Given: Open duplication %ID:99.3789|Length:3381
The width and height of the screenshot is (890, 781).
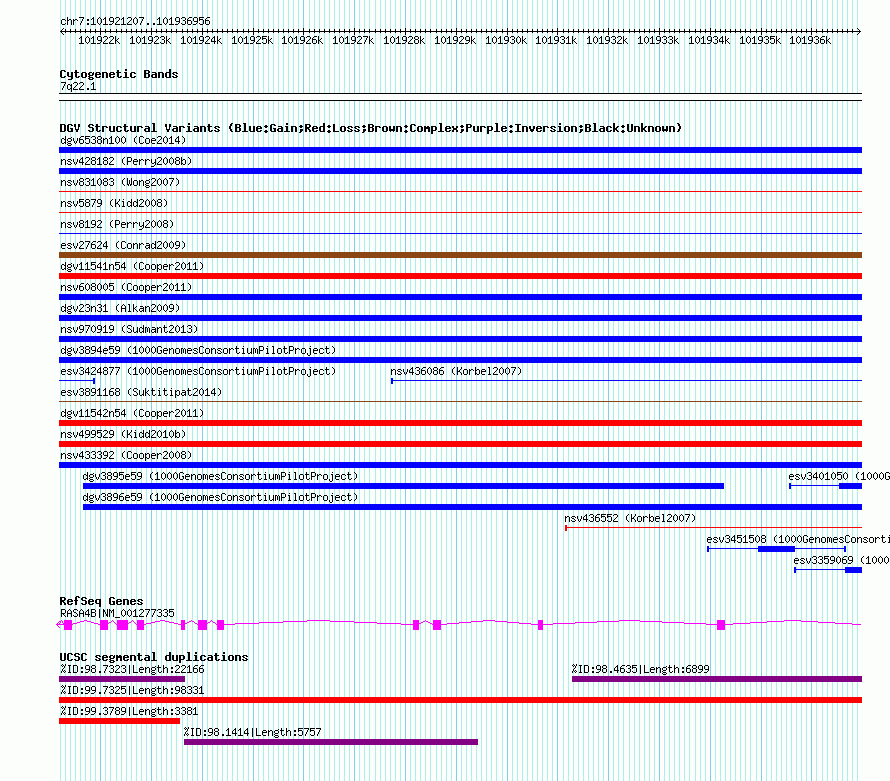Looking at the screenshot, I should click(129, 712).
